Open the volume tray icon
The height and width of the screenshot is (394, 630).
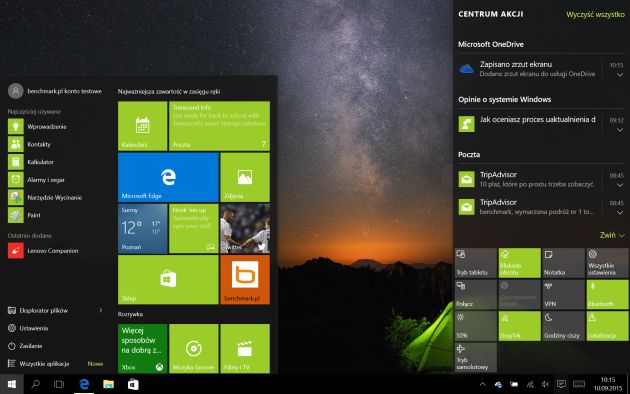(x=545, y=384)
